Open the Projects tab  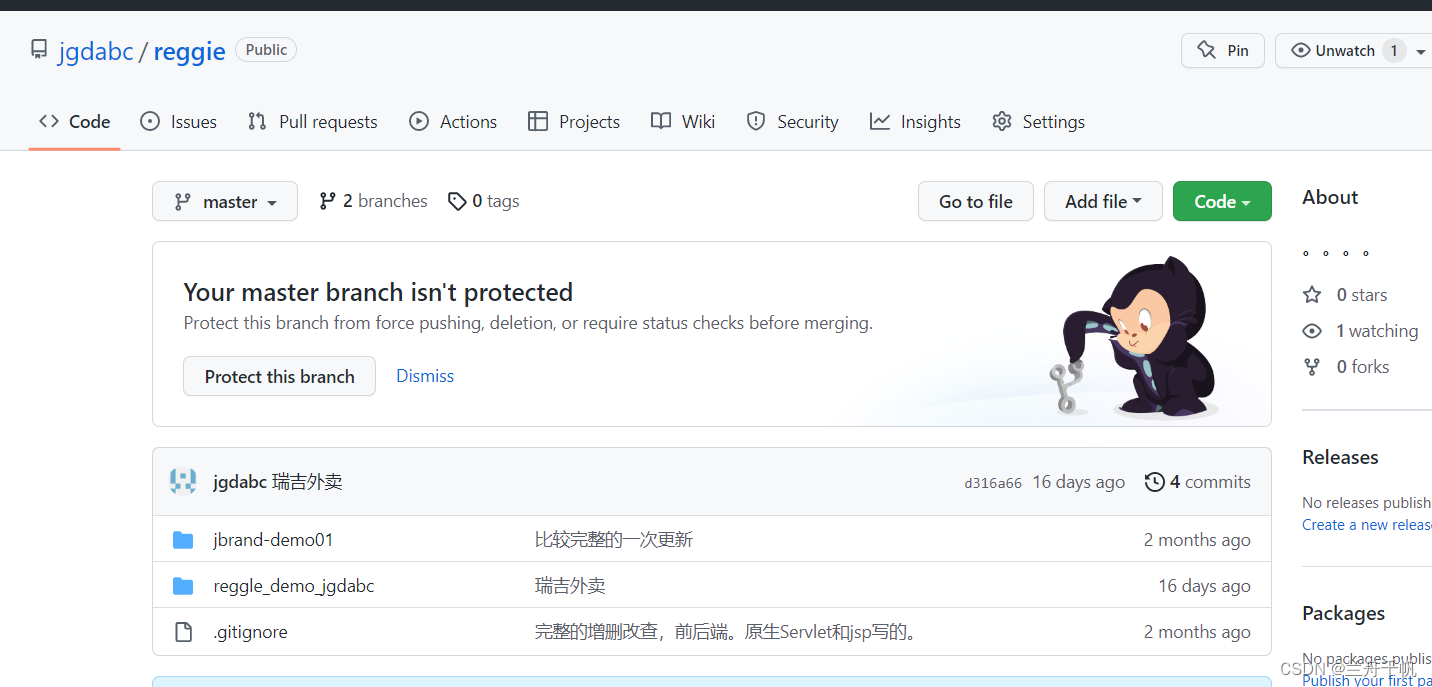click(574, 122)
